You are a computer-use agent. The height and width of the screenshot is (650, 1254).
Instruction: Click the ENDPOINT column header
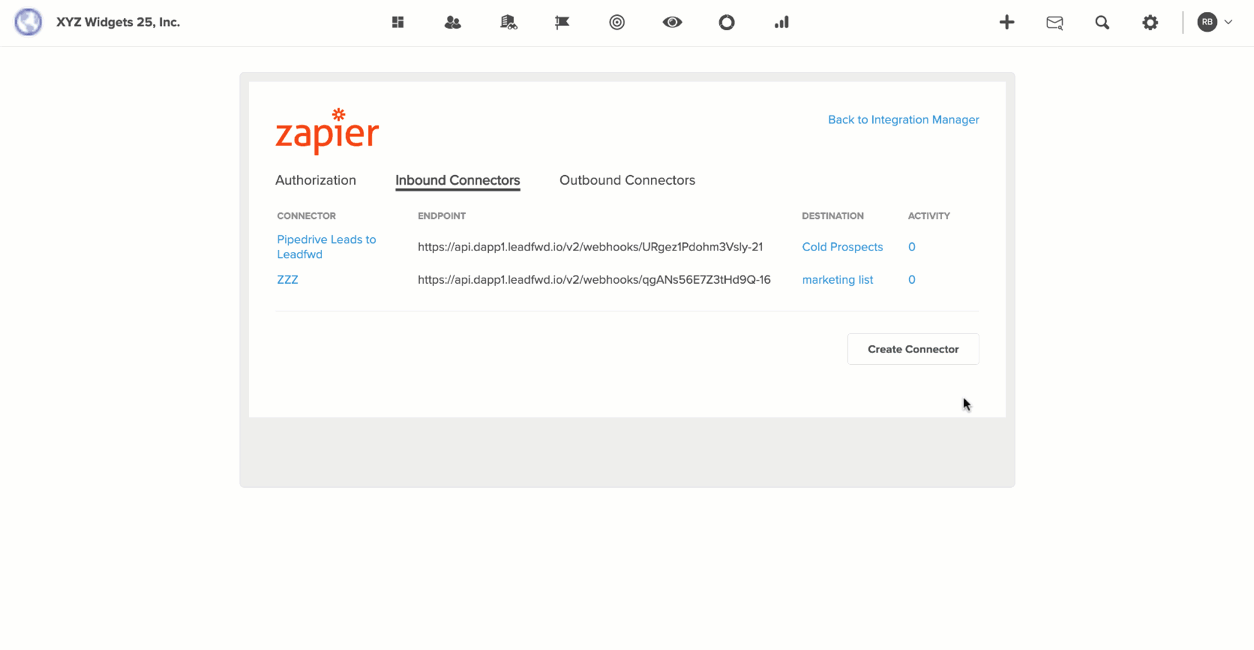point(442,216)
